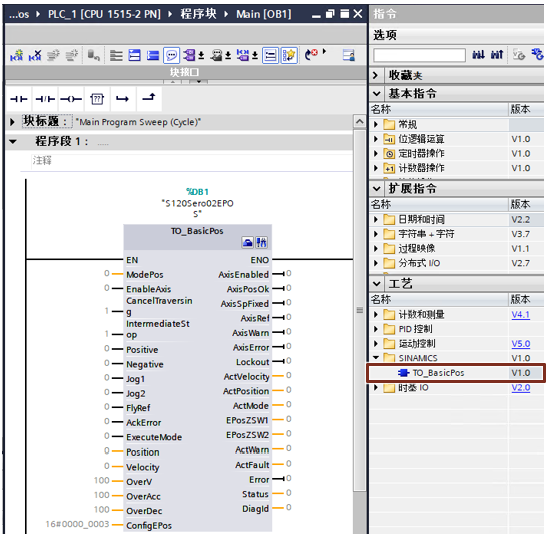Click the go-to-next-error arrow icon
This screenshot has height=543, width=547.
coord(311,55)
